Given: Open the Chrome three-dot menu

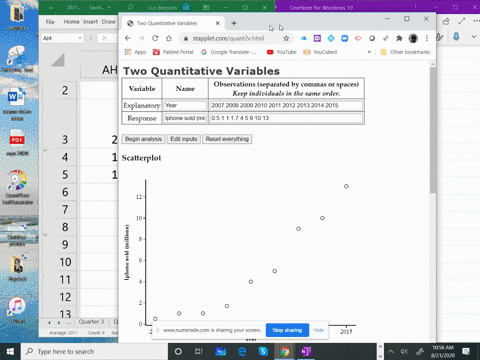Looking at the screenshot, I should click(427, 38).
